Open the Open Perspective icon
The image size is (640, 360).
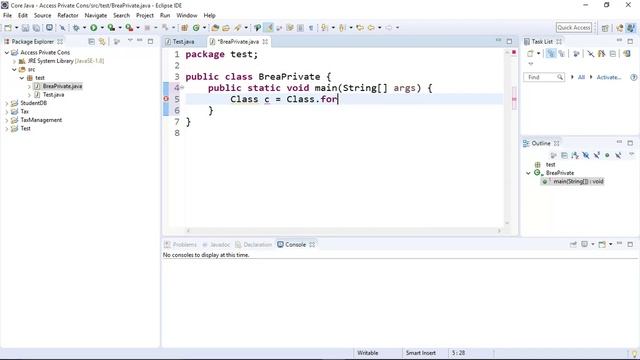[x=605, y=28]
